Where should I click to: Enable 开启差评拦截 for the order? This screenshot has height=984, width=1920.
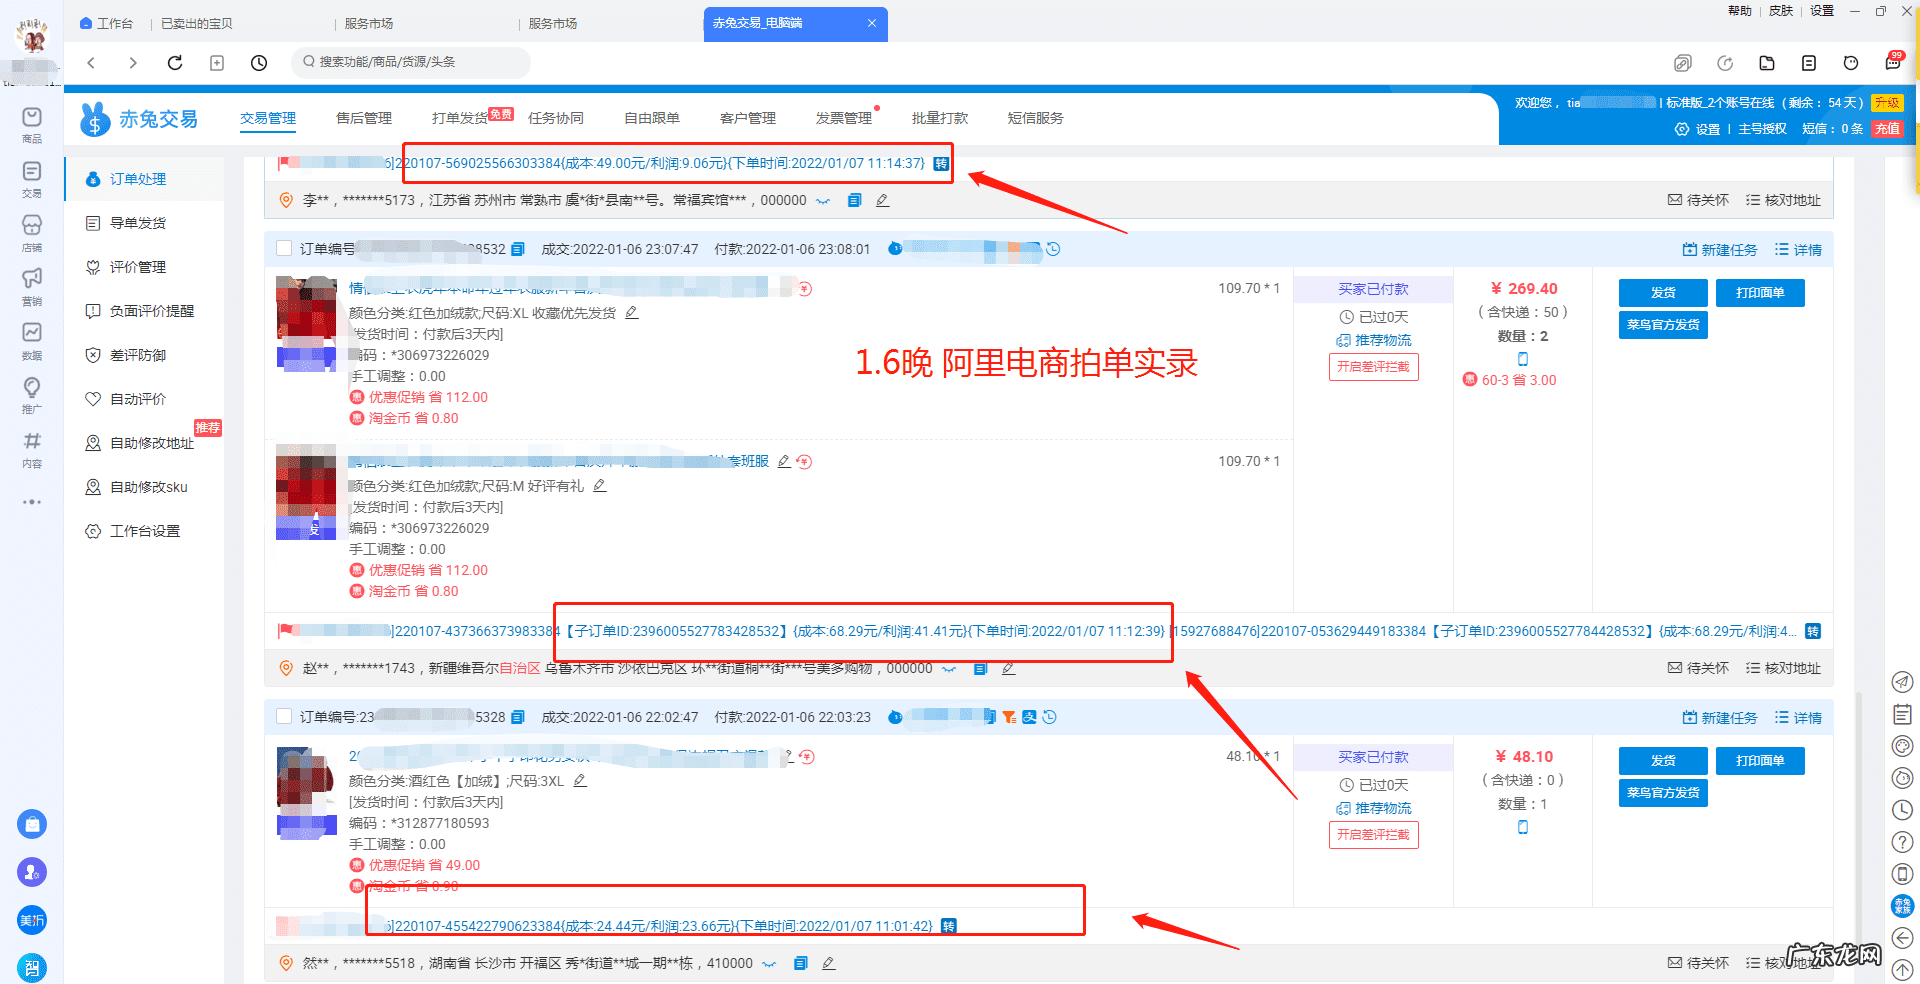pyautogui.click(x=1373, y=367)
